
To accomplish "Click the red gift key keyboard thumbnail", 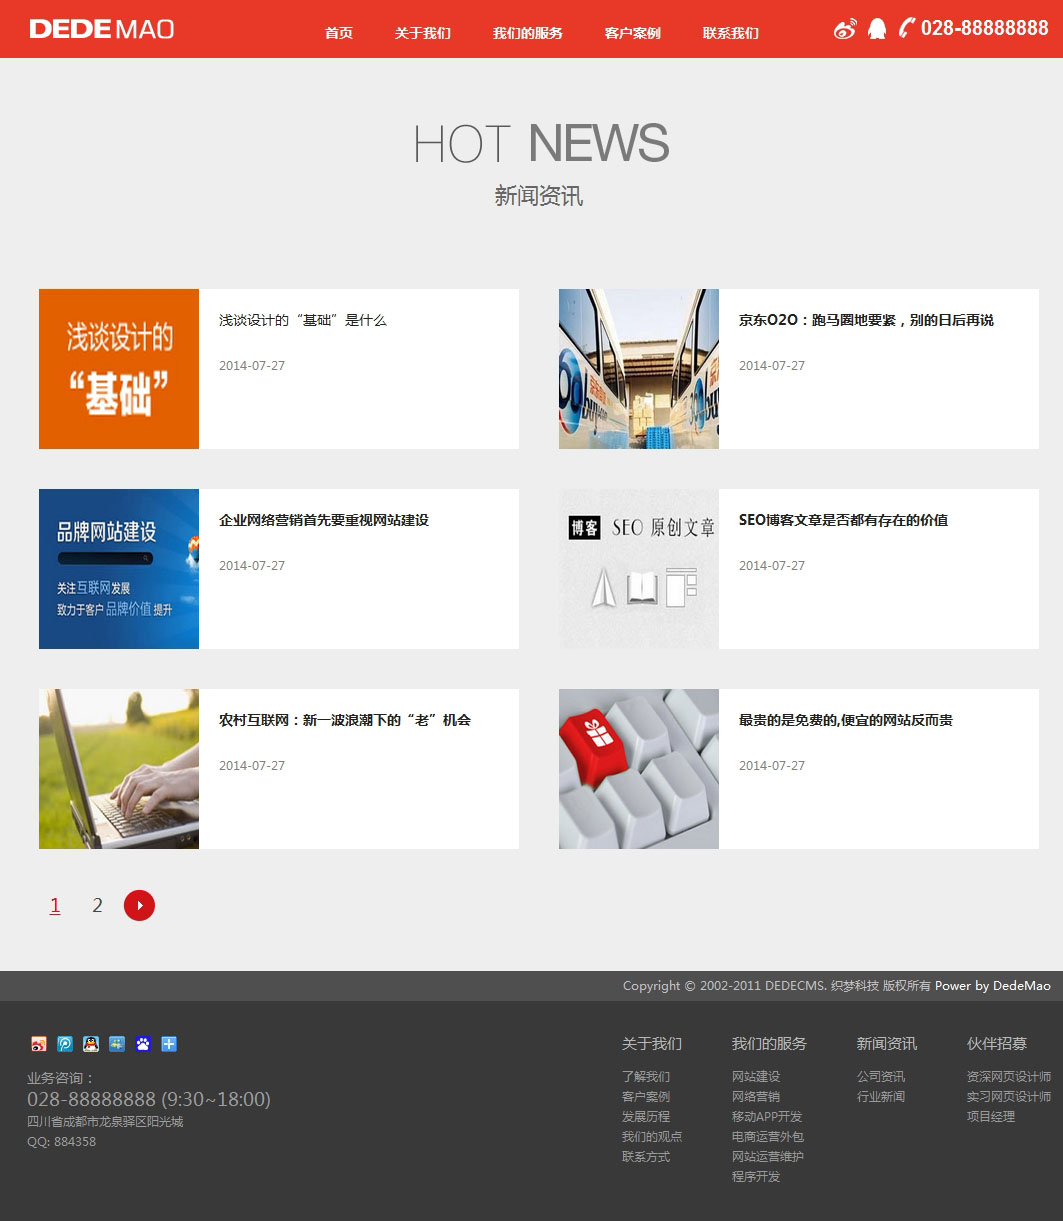I will pos(638,768).
